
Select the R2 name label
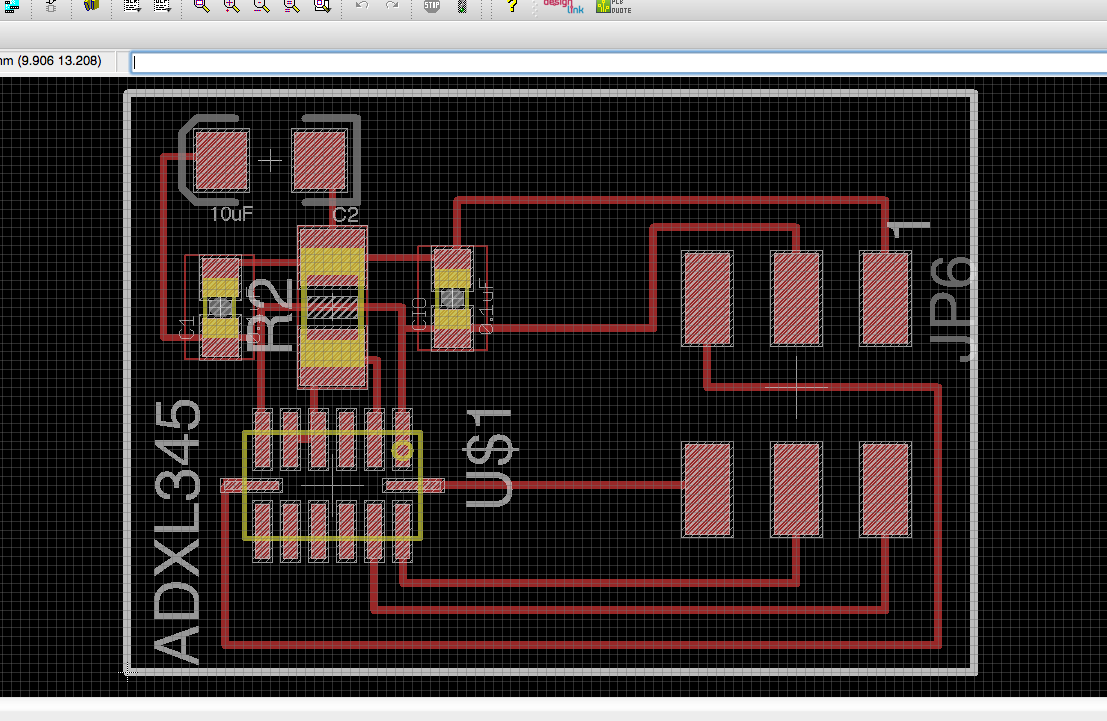pos(270,314)
